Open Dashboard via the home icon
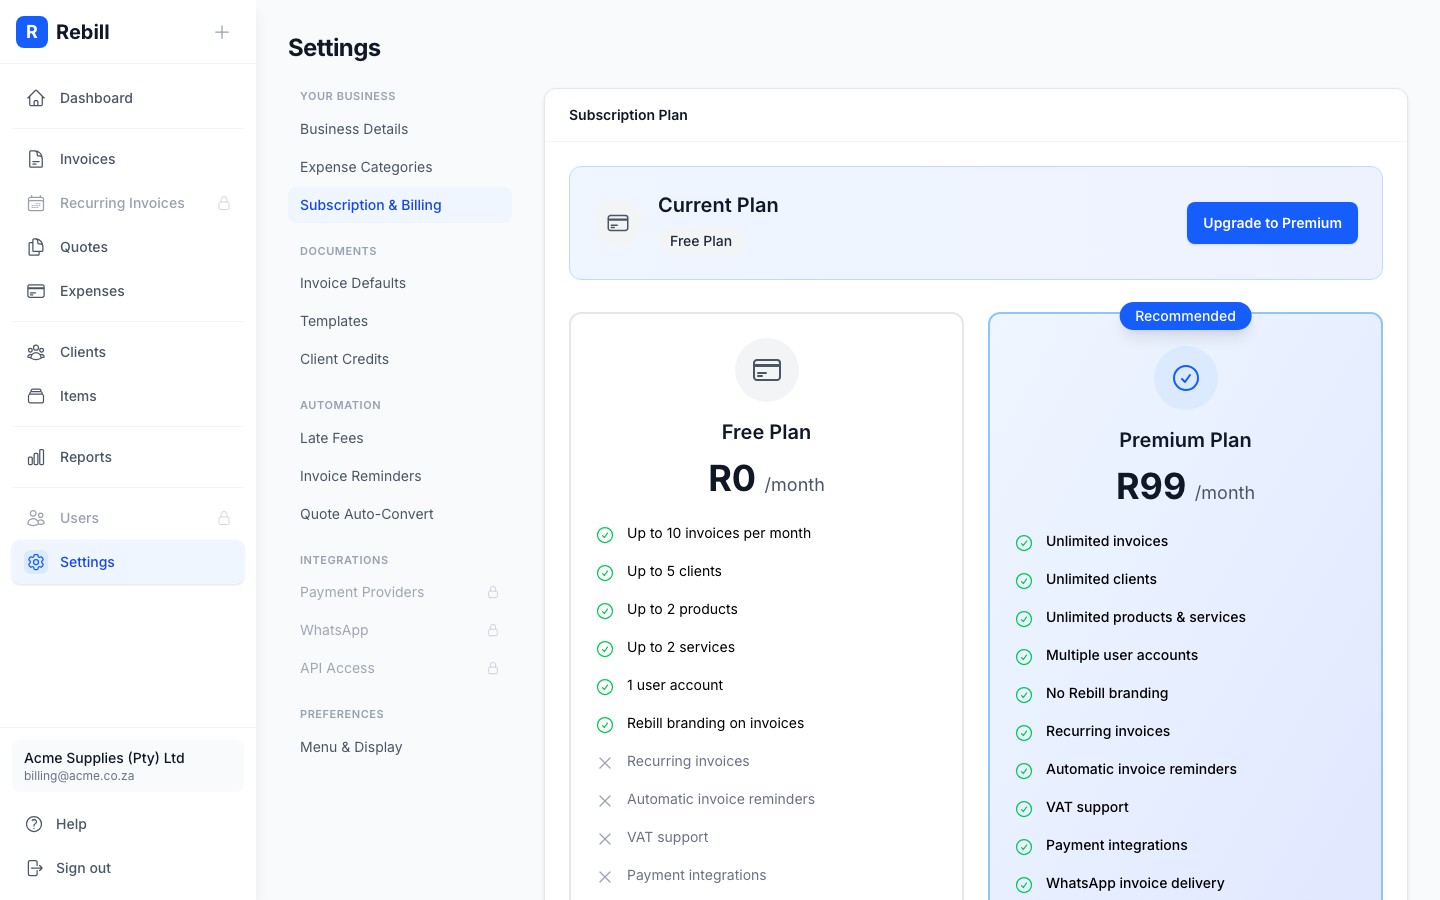This screenshot has width=1440, height=900. (x=36, y=98)
